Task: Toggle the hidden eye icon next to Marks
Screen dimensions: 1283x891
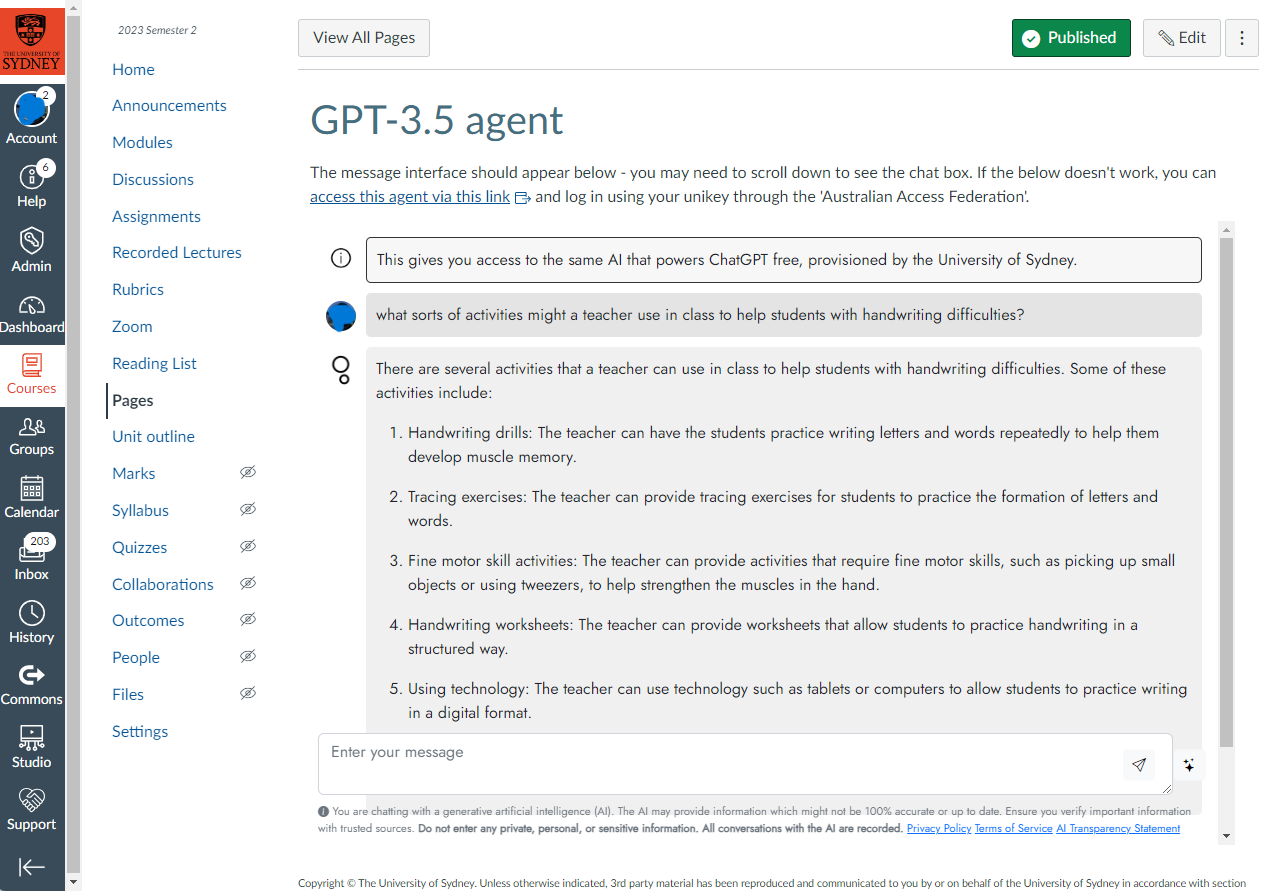Action: click(248, 473)
